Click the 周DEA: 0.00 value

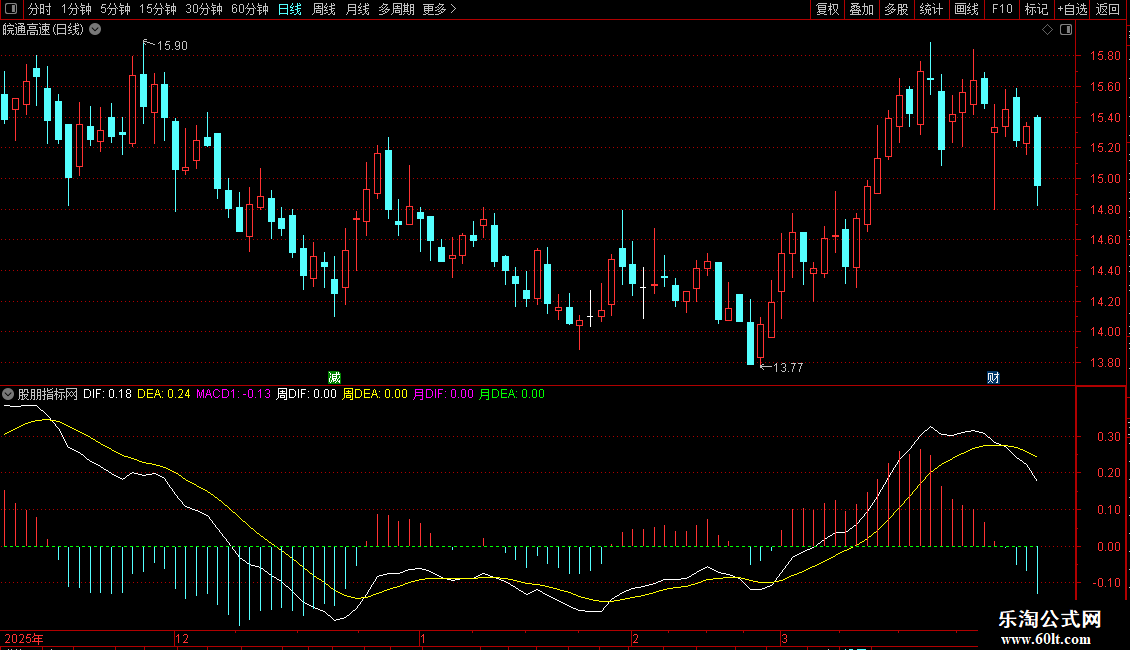[x=375, y=394]
